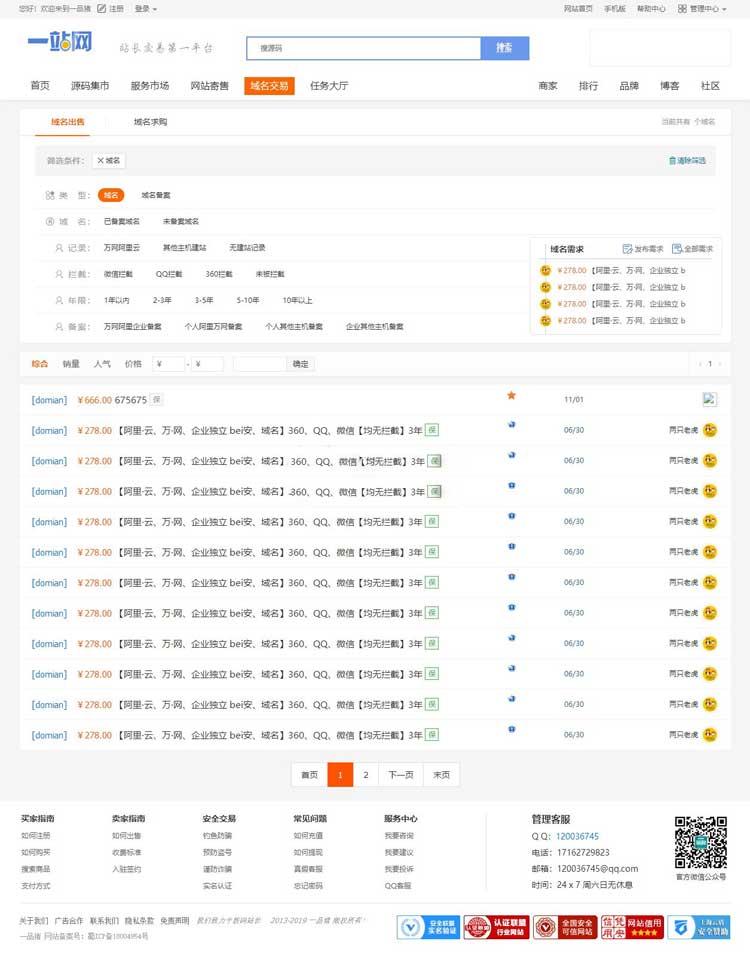The image size is (750, 953).
Task: Click the 安全联盟 实名验证 badge in footer
Action: (428, 927)
